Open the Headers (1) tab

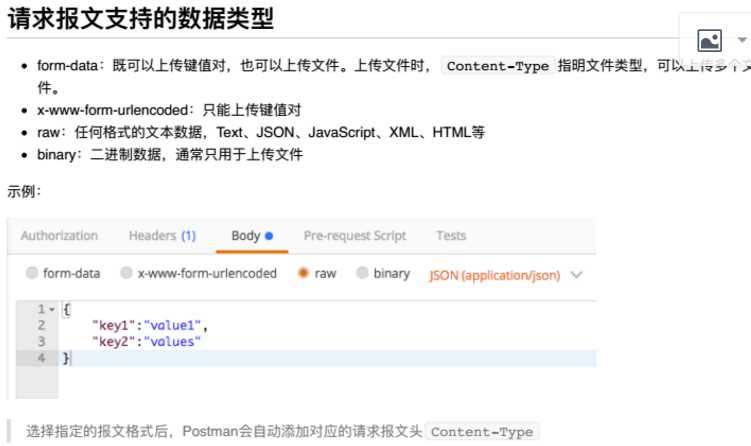162,236
